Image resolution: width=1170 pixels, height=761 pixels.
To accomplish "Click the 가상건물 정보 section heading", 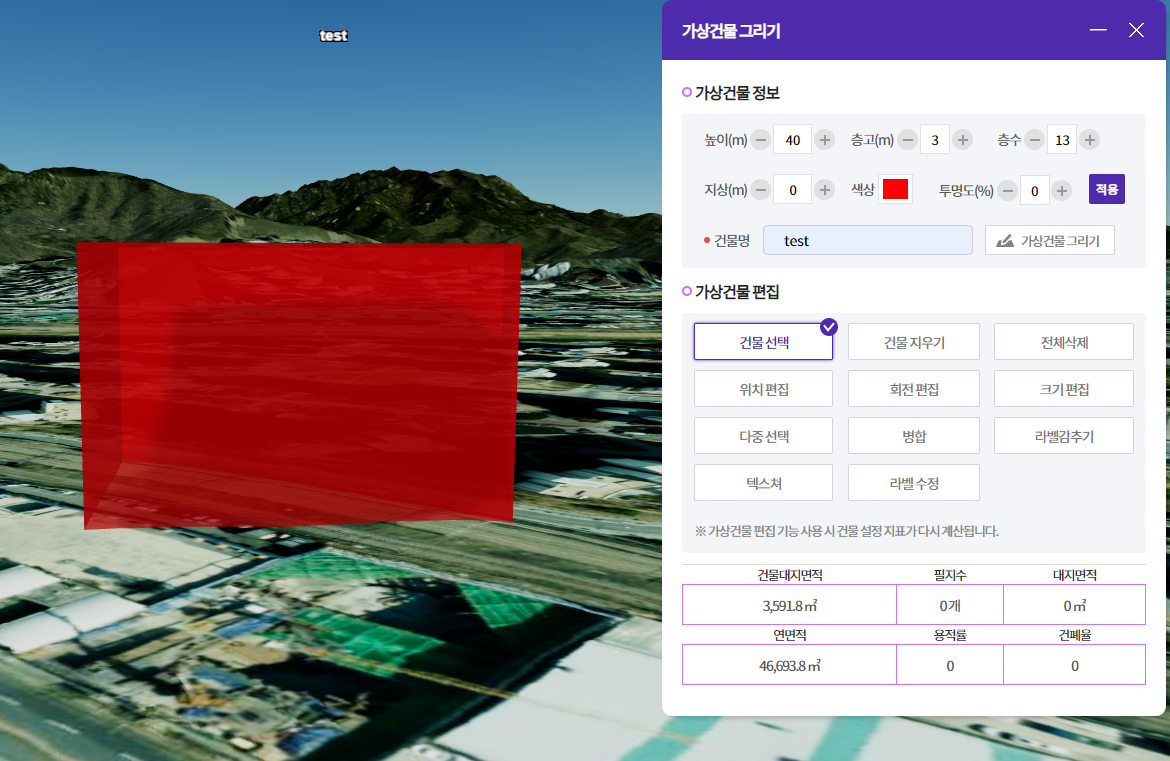I will (x=737, y=93).
